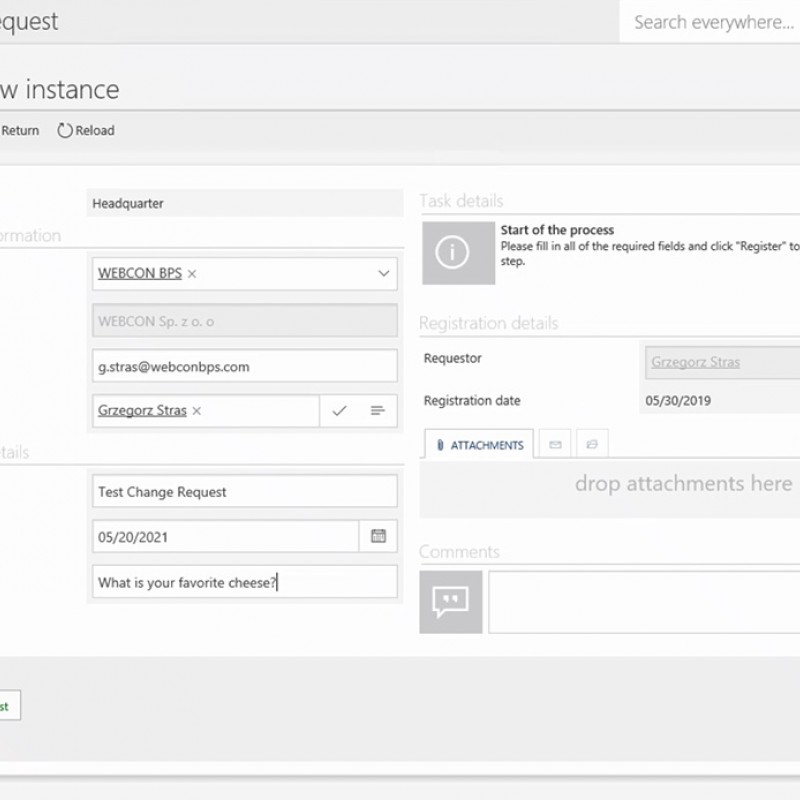Screen dimensions: 800x800
Task: Click the Return button in the toolbar
Action: [20, 130]
